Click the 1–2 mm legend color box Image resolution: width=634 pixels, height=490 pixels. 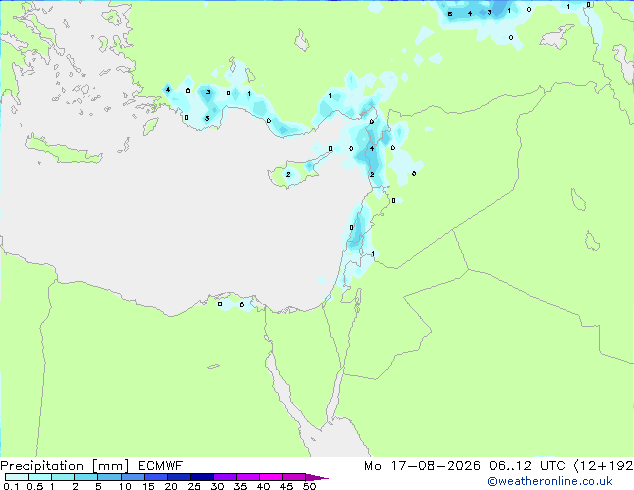pyautogui.click(x=63, y=477)
